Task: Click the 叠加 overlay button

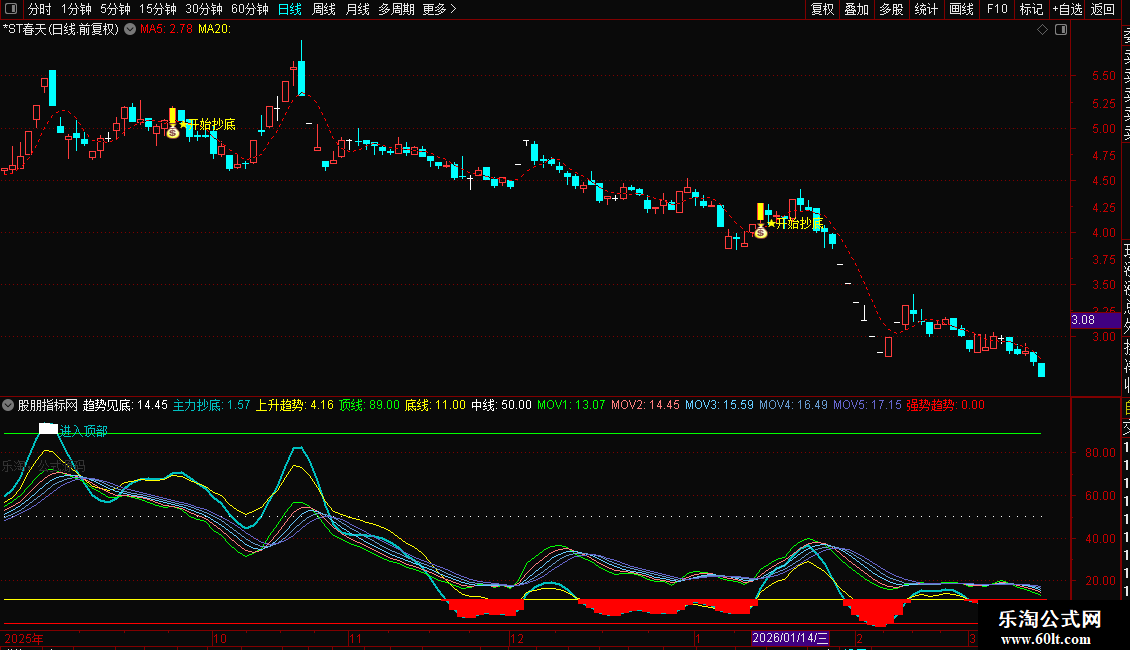Action: [857, 9]
